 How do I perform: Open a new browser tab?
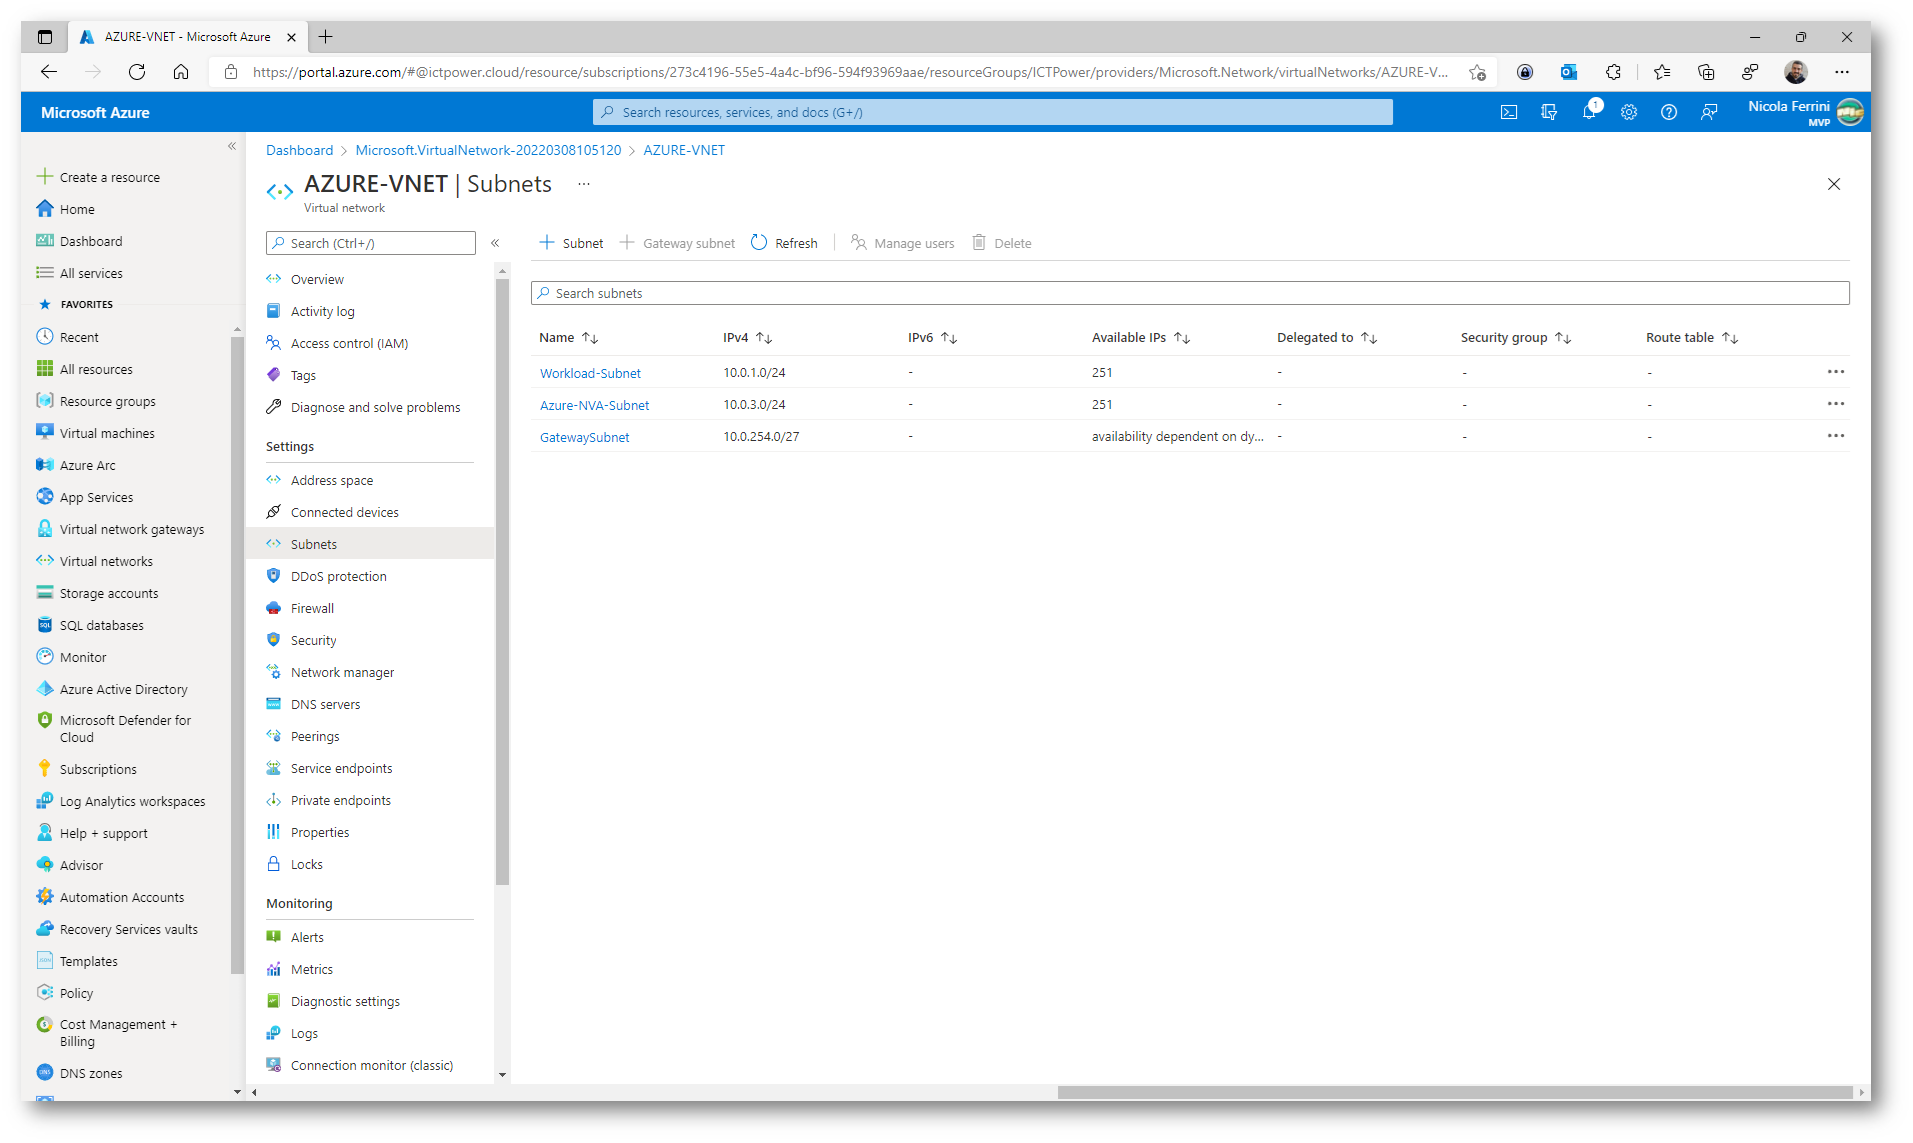(325, 37)
